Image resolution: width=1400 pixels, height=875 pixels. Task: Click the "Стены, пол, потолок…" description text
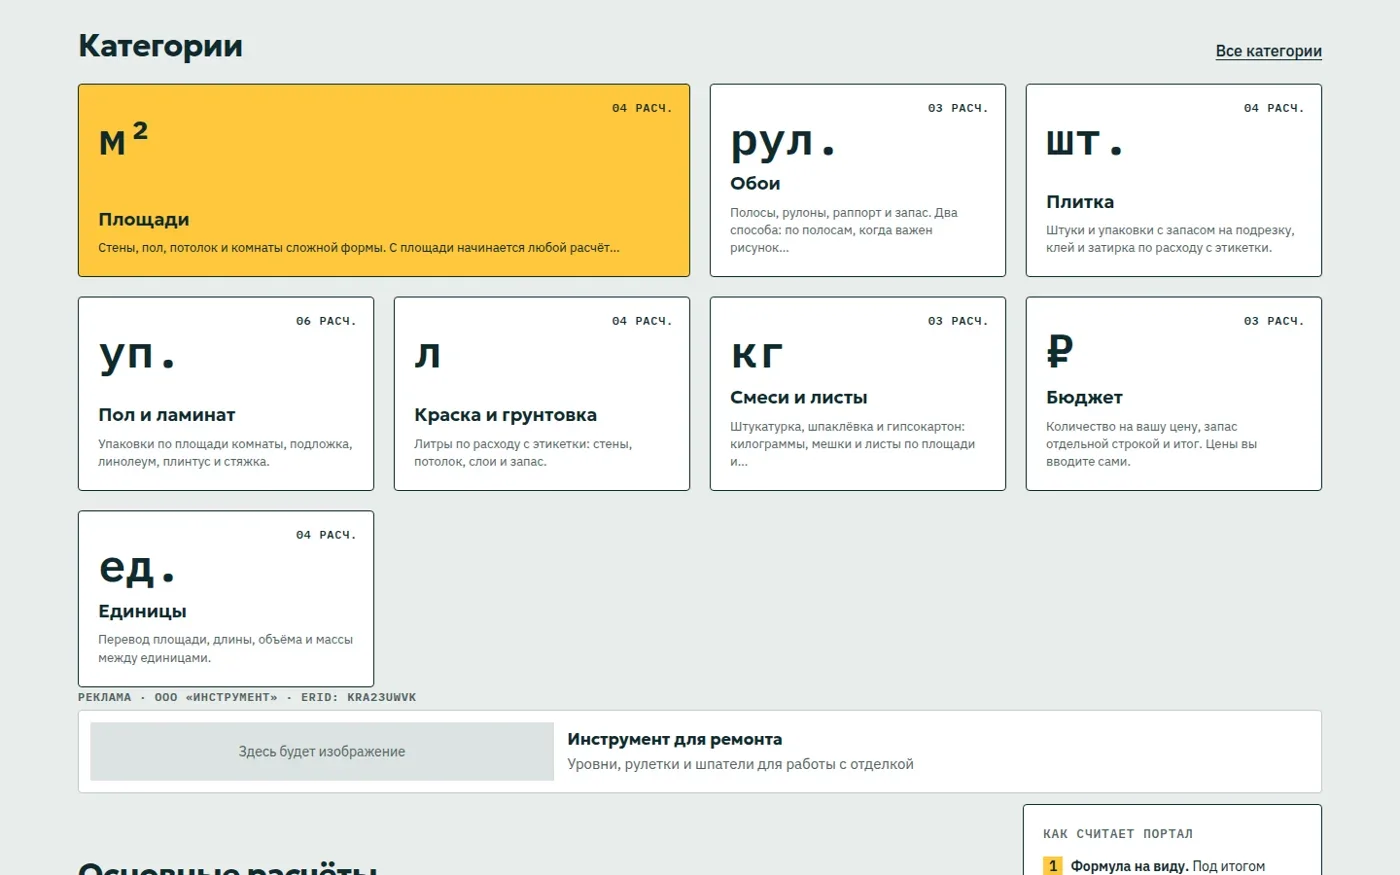click(x=359, y=247)
